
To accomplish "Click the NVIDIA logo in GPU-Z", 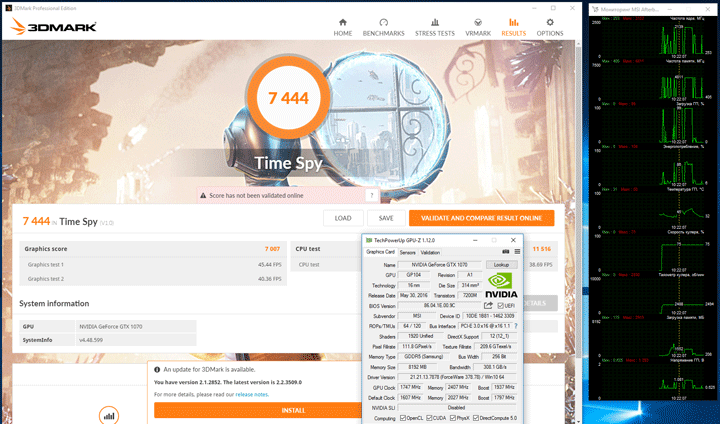I will (x=501, y=285).
